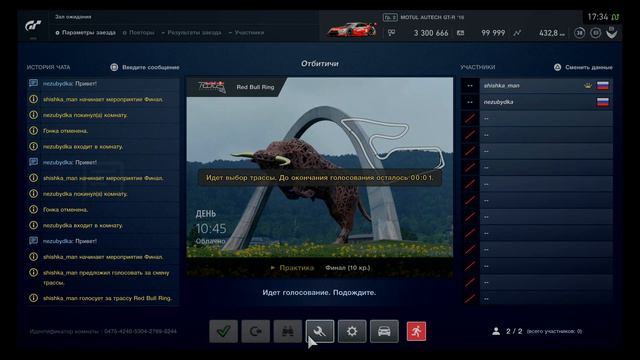Image resolution: width=640 pixels, height=360 pixels.
Task: Click the triangle icon next to Сменить данные
Action: pos(558,67)
